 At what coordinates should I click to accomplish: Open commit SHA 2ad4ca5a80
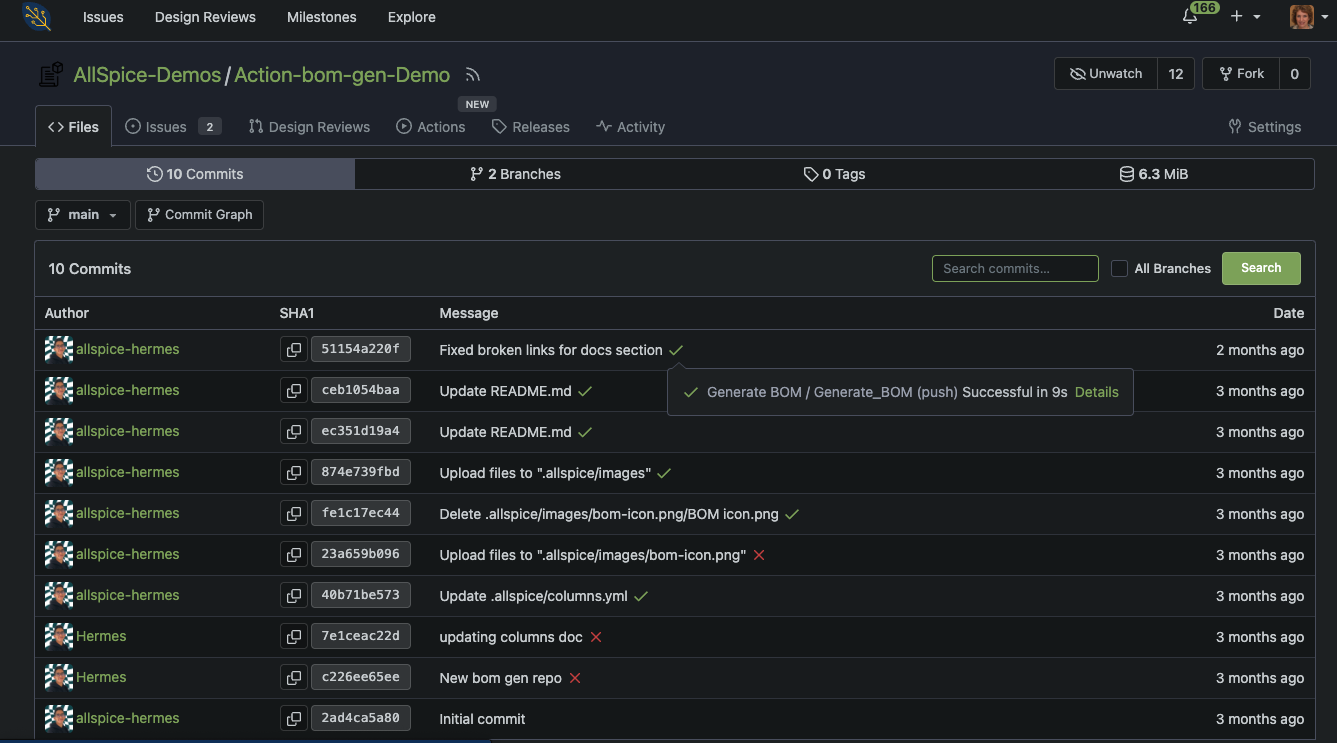(x=361, y=718)
